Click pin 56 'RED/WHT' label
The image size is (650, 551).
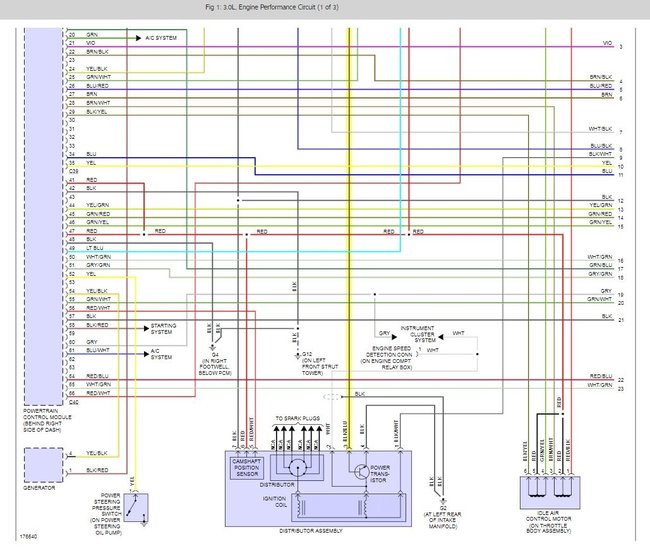98,308
